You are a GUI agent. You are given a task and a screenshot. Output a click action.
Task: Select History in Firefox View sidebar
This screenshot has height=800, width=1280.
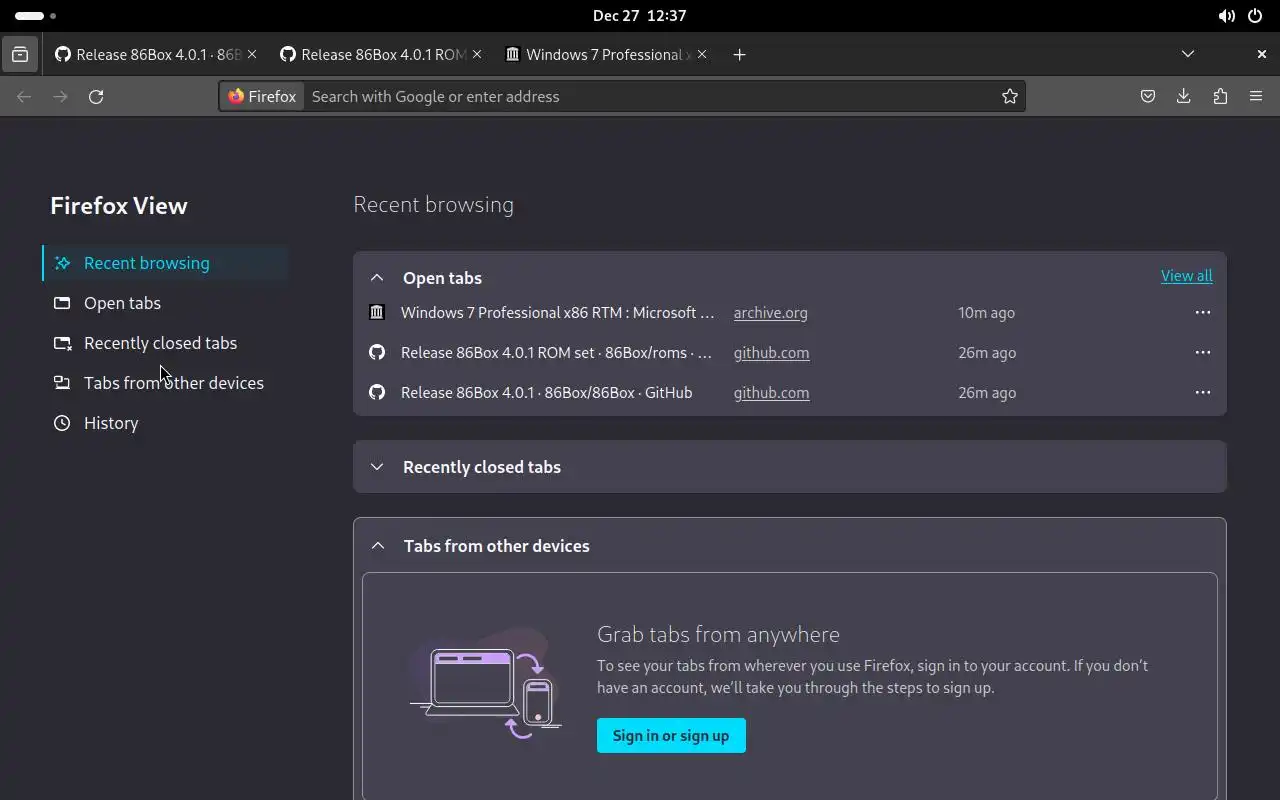click(x=111, y=423)
